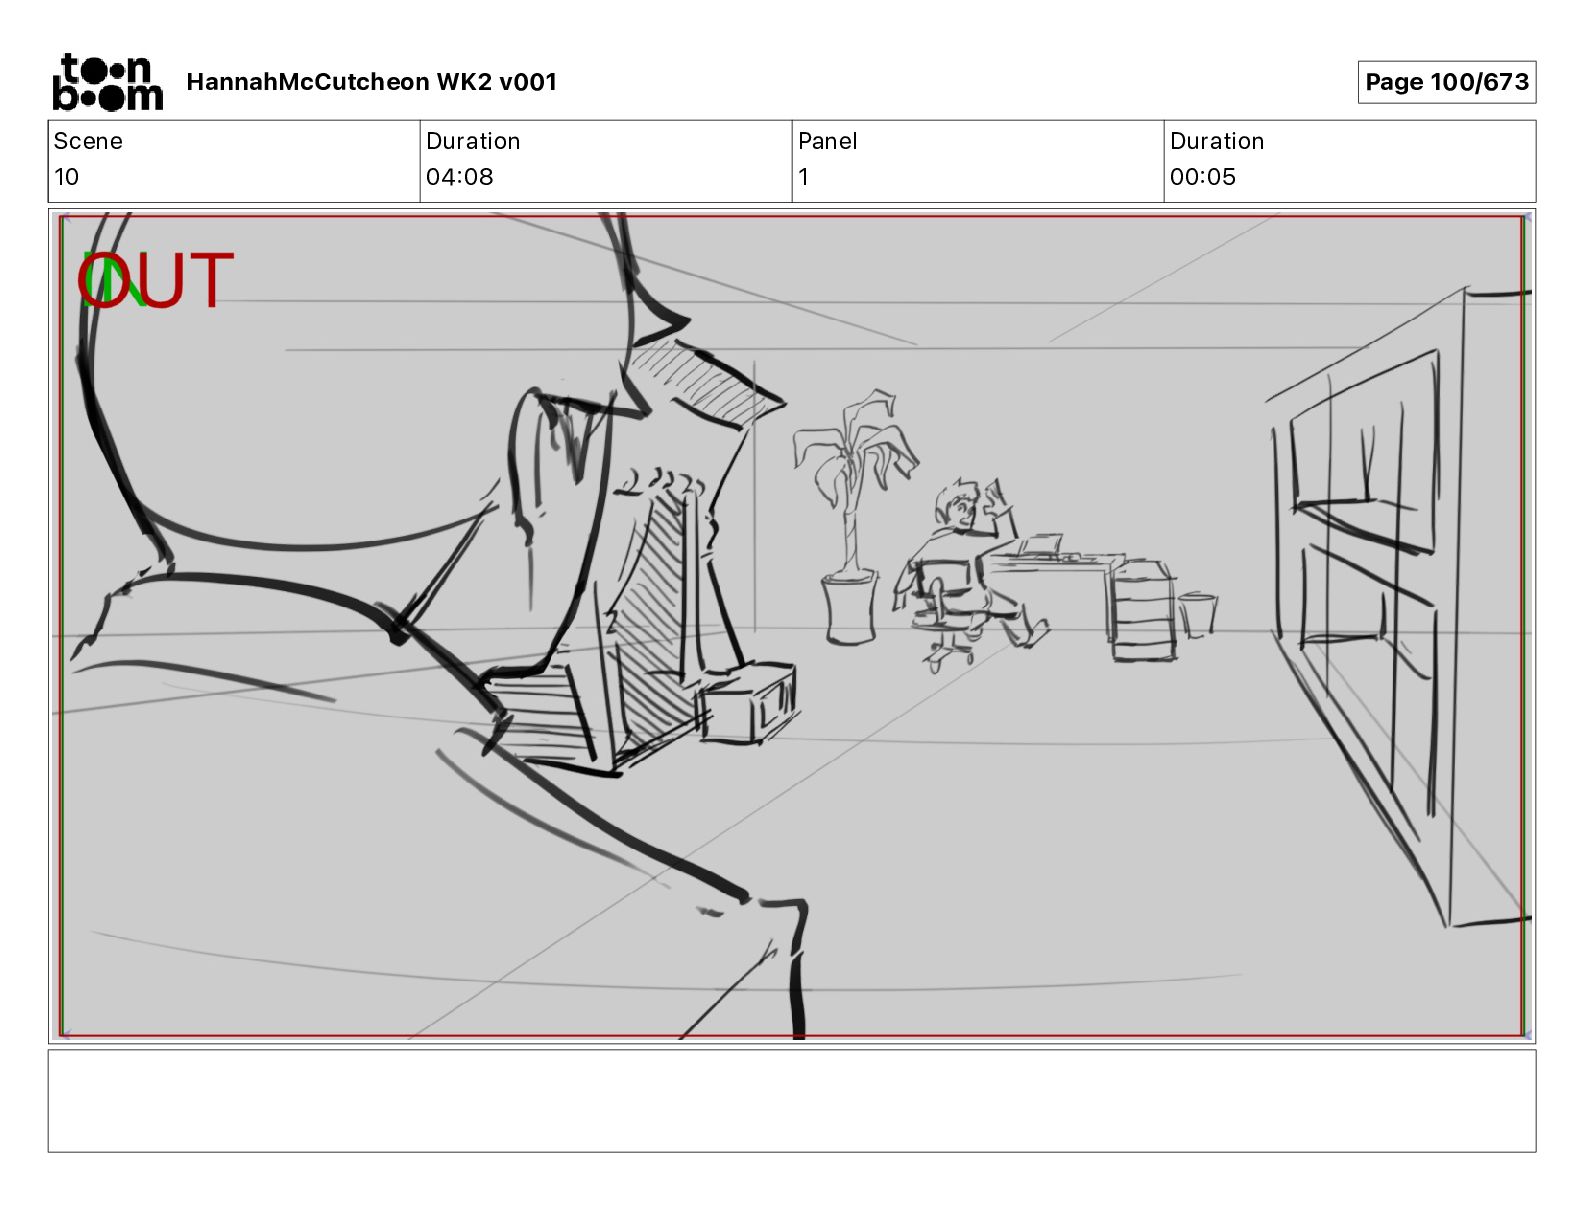Select the title 'HannahMcCutcheon WK2 v001'

coord(371,82)
